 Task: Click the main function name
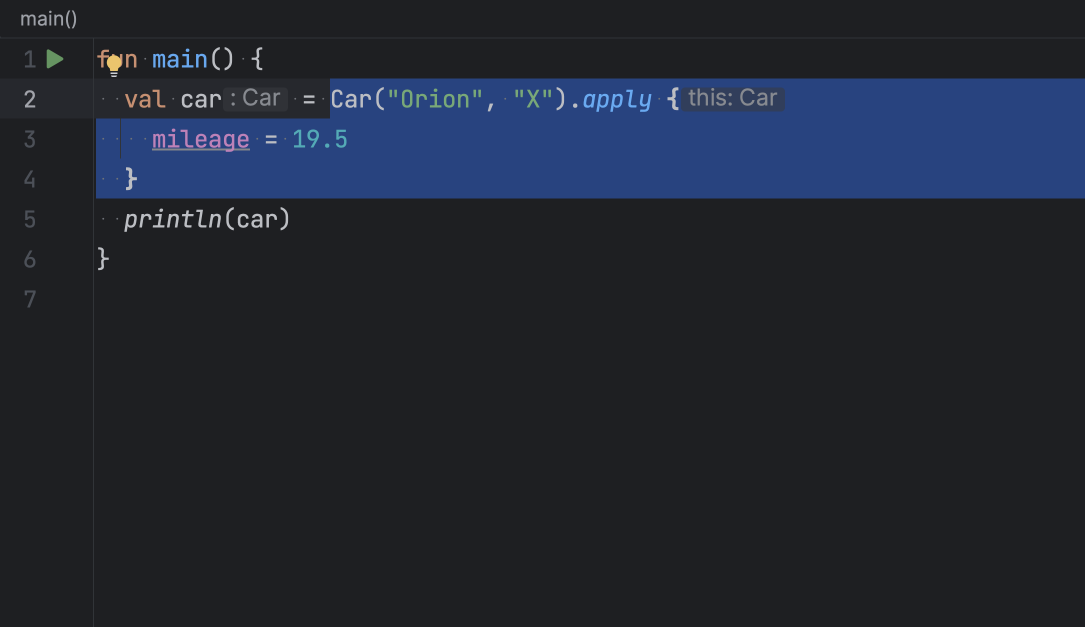point(179,60)
